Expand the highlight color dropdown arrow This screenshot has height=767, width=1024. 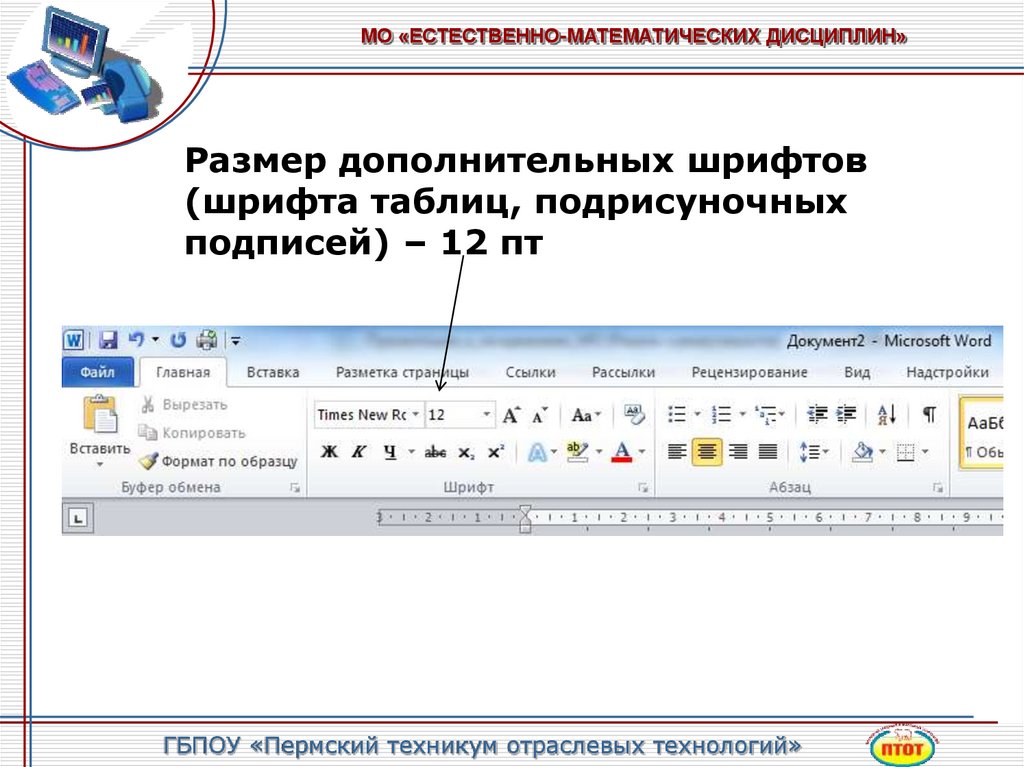[x=599, y=451]
